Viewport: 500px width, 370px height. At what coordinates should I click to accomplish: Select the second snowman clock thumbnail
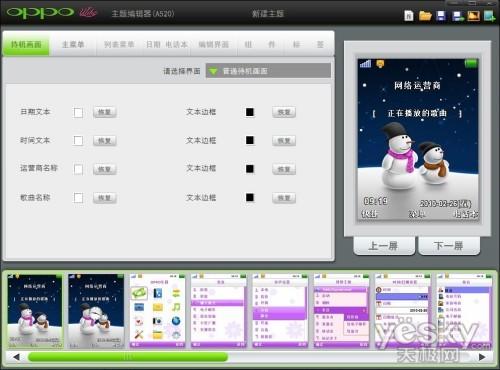[x=96, y=311]
